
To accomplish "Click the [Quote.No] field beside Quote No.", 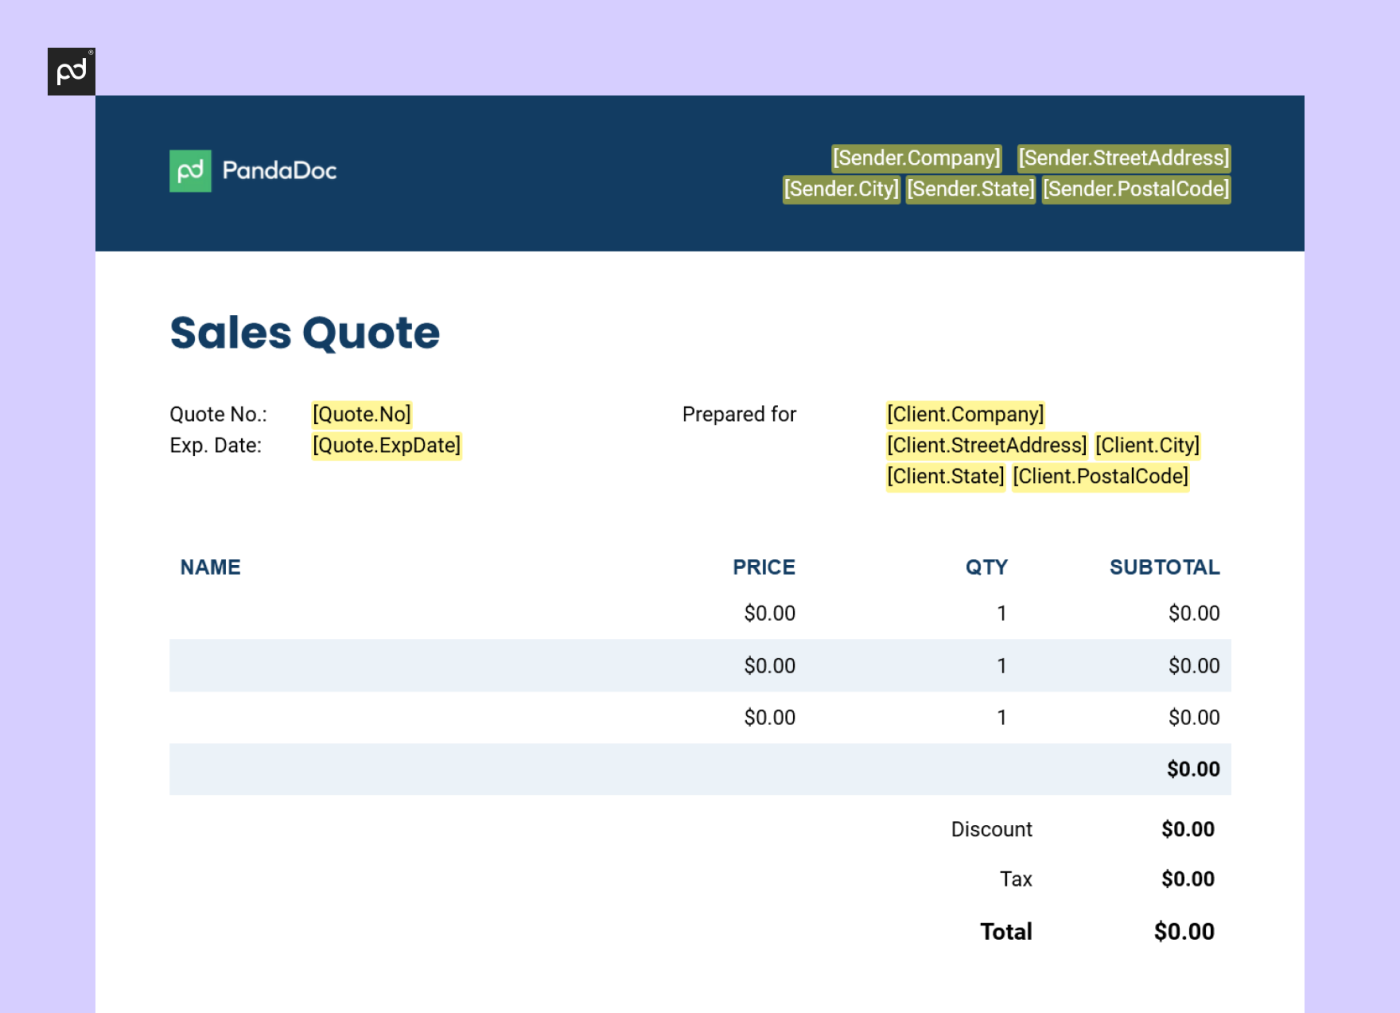I will 361,413.
